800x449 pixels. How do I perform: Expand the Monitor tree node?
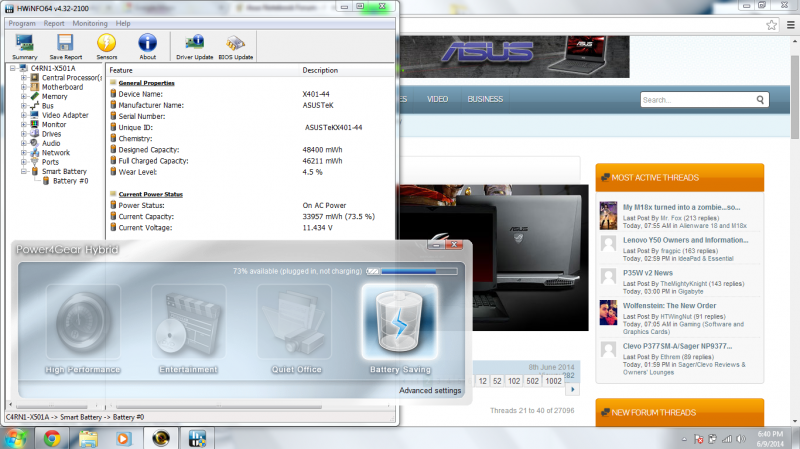[23, 124]
